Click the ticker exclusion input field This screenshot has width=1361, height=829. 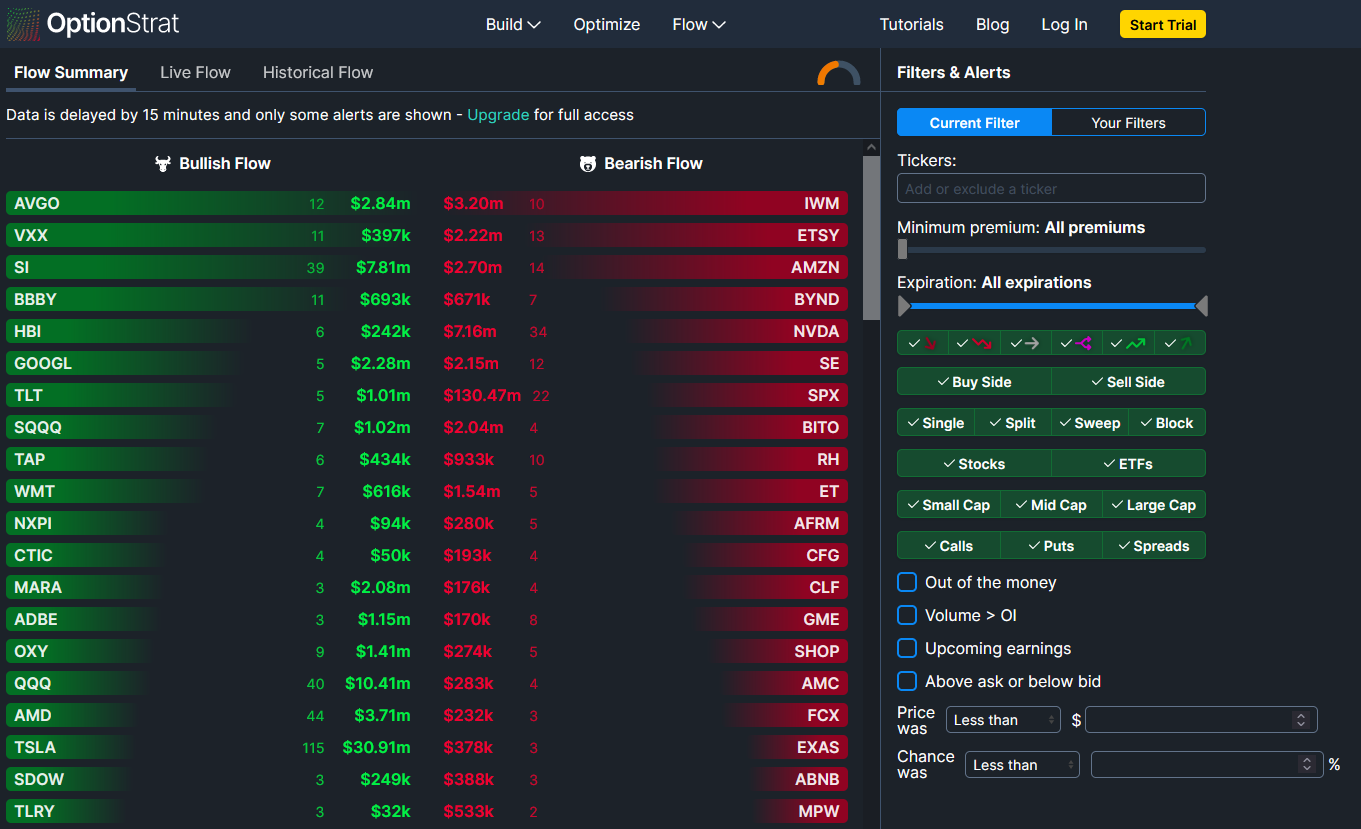pos(1051,188)
